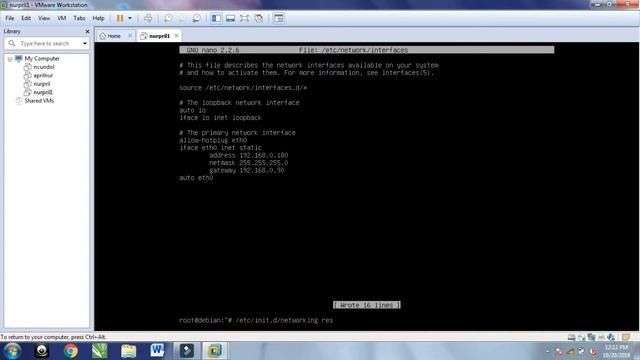
Task: Show hidden system tray icons
Action: click(547, 351)
